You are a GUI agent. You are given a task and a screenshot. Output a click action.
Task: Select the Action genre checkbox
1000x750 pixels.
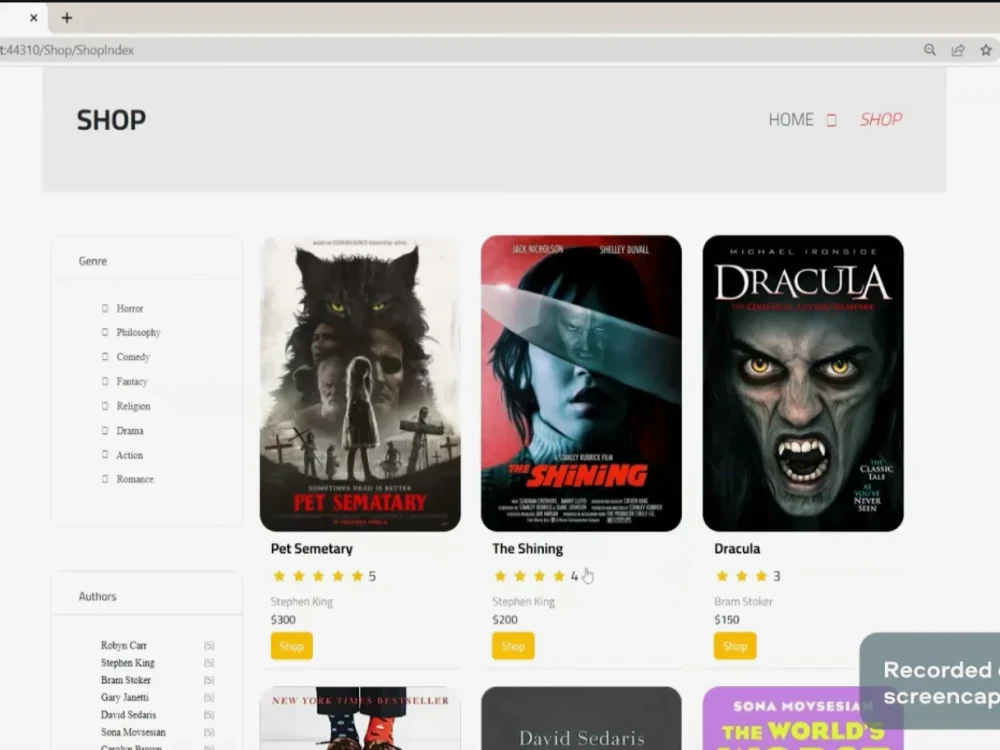[x=105, y=455]
